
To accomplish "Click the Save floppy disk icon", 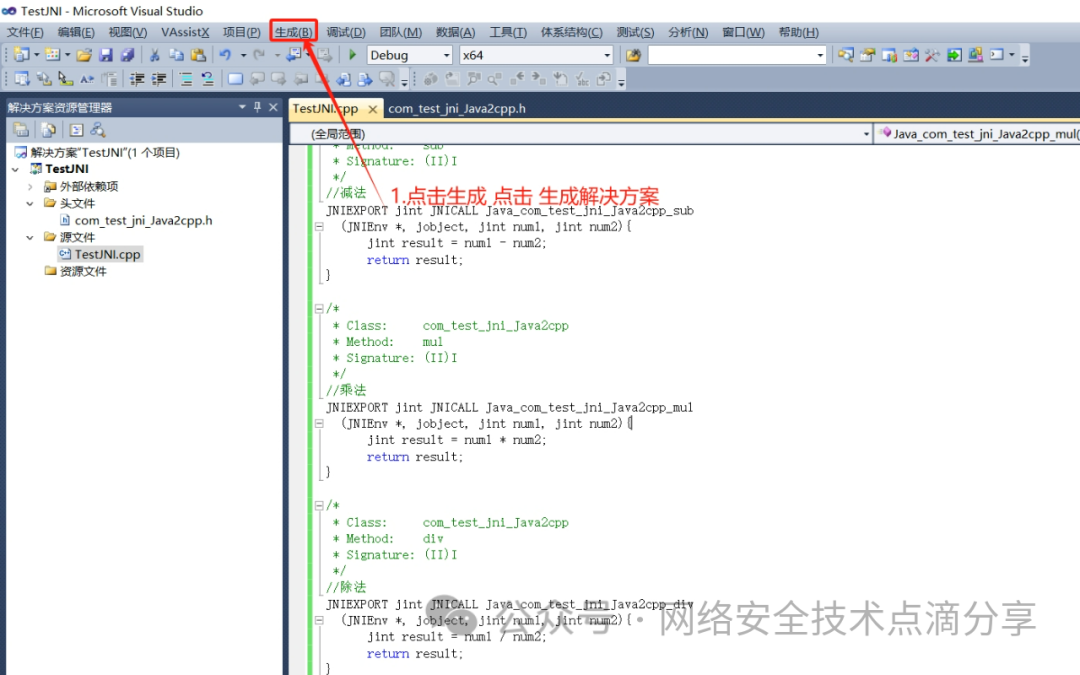I will pyautogui.click(x=105, y=55).
